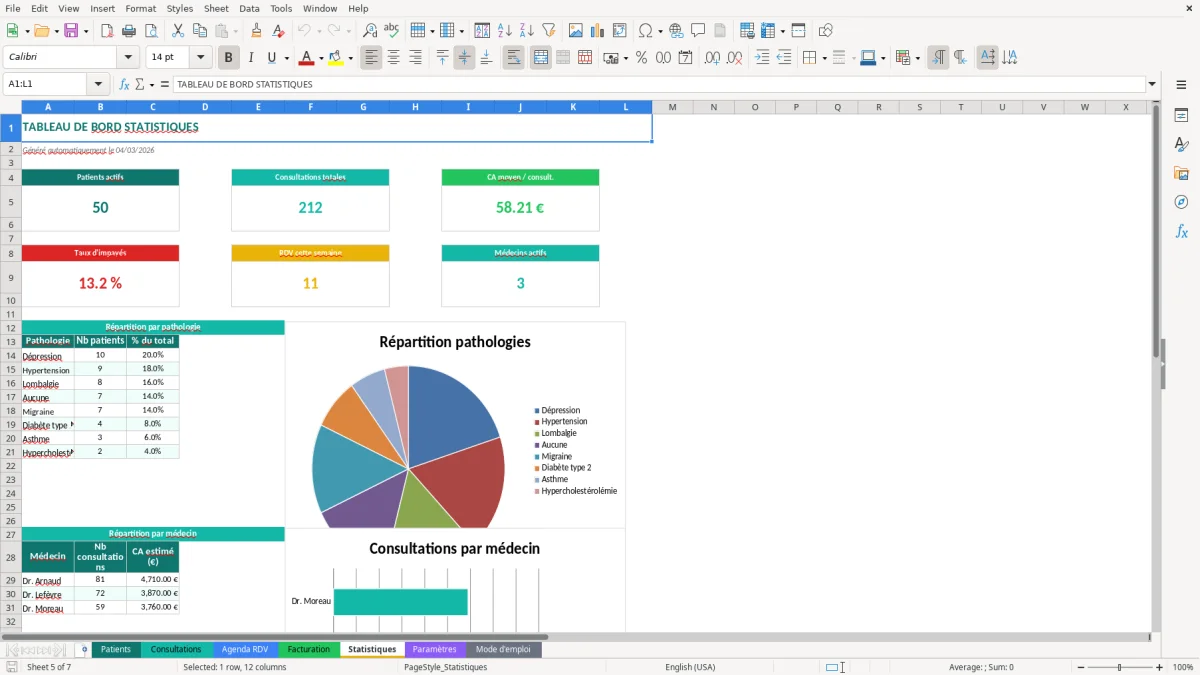Click the Format as Percent icon

(641, 58)
